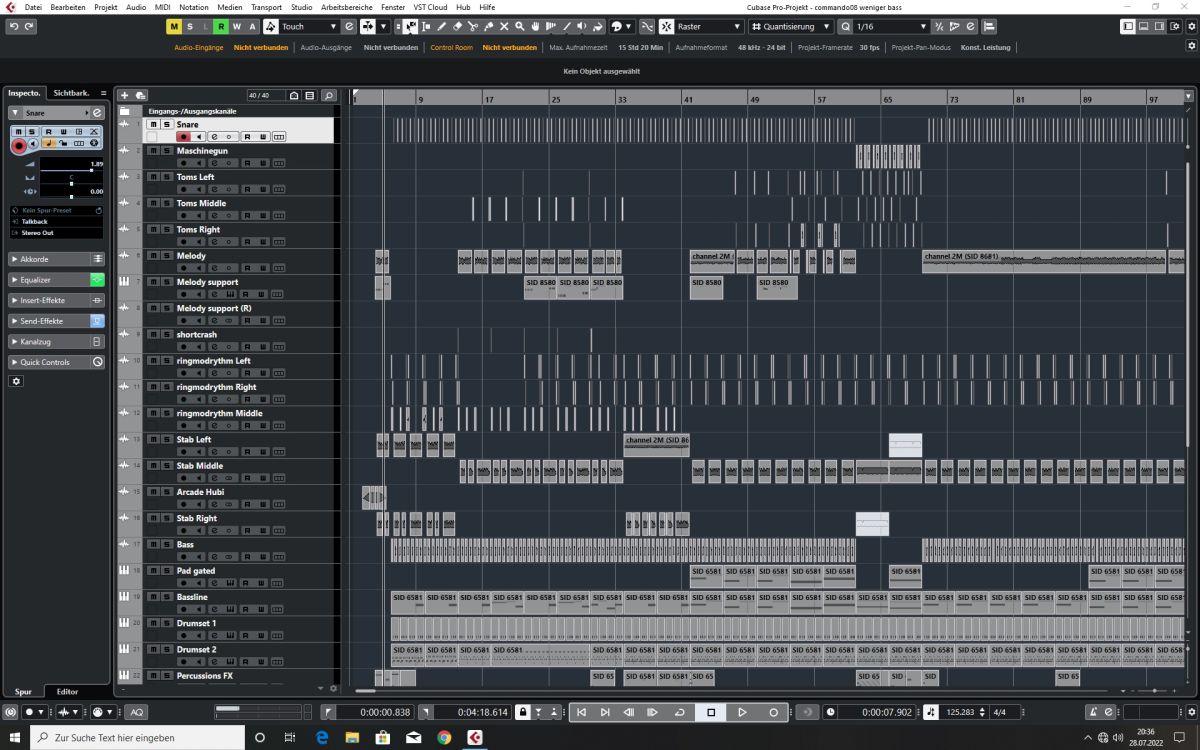Click the Apply Quantize Q icon
This screenshot has width=1200, height=750.
[x=846, y=26]
